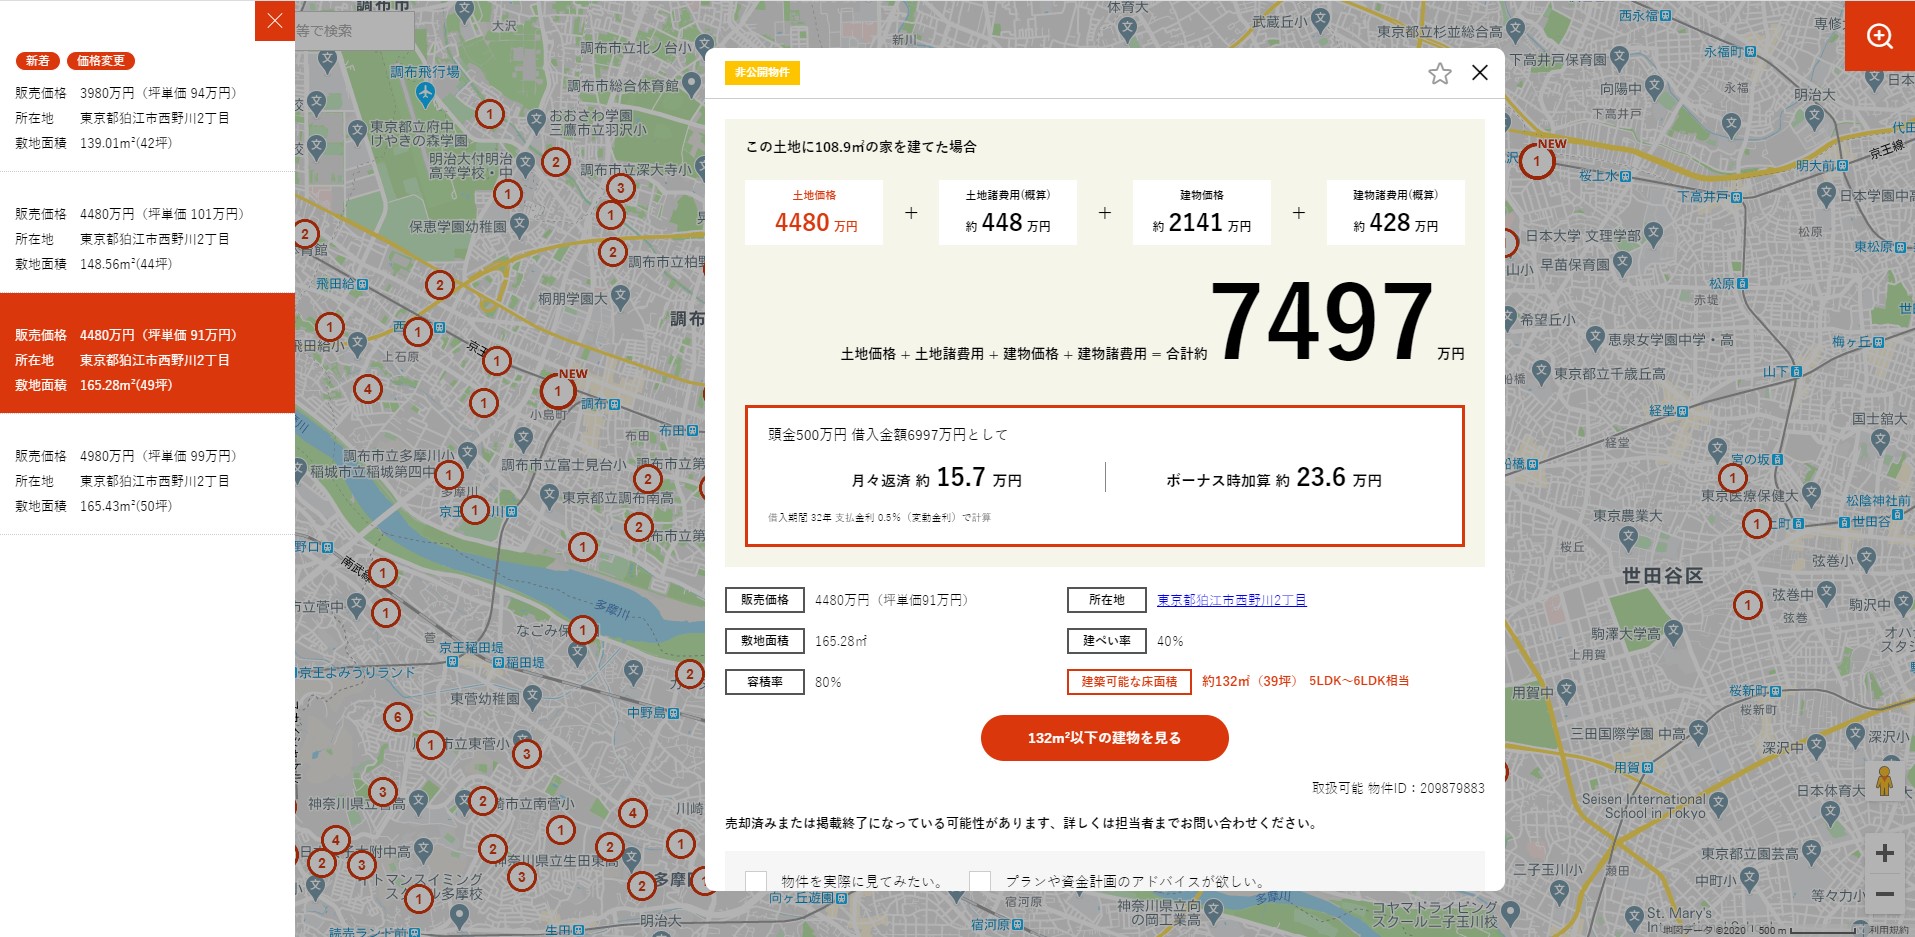Check 物件を実際に見てみたい checkbox
This screenshot has height=937, width=1915.
click(x=756, y=881)
